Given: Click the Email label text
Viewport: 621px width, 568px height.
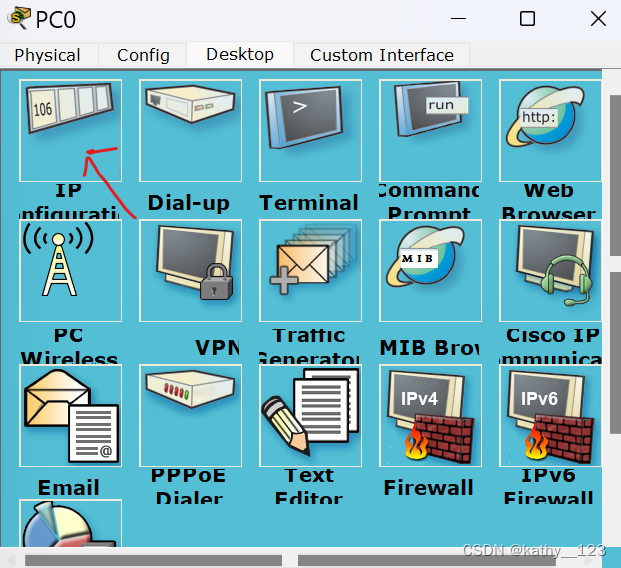Looking at the screenshot, I should click(x=69, y=487).
